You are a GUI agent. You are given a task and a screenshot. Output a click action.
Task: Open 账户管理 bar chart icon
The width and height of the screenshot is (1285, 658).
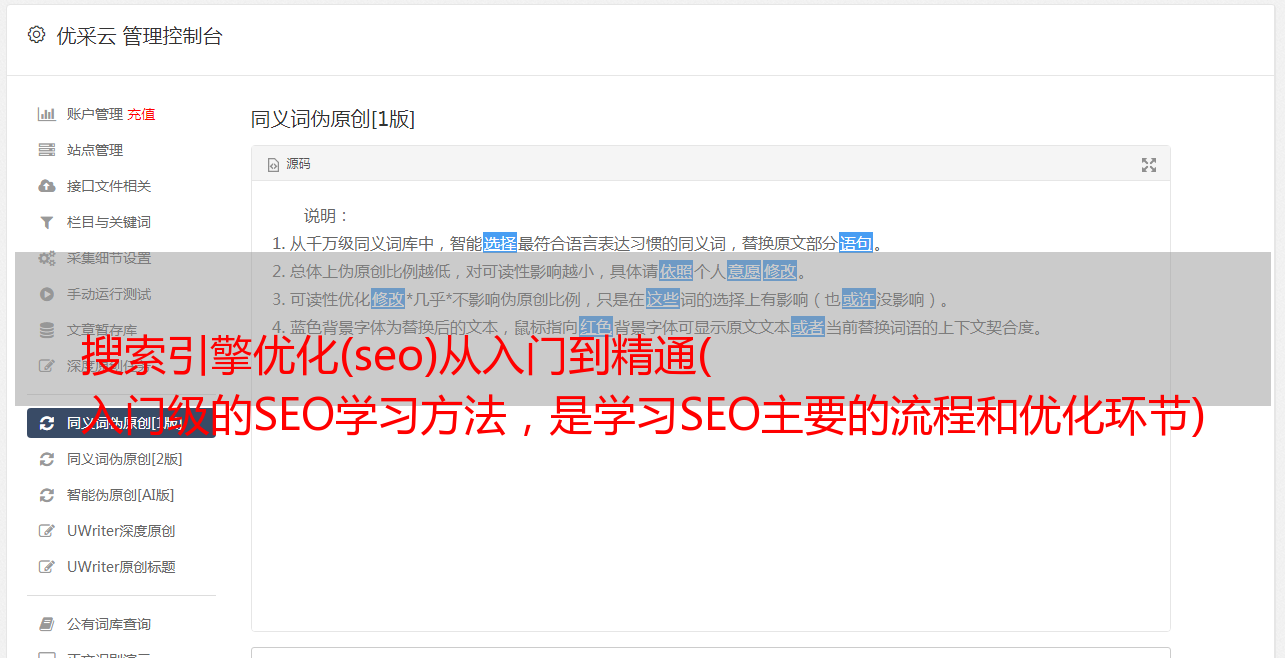pos(46,114)
